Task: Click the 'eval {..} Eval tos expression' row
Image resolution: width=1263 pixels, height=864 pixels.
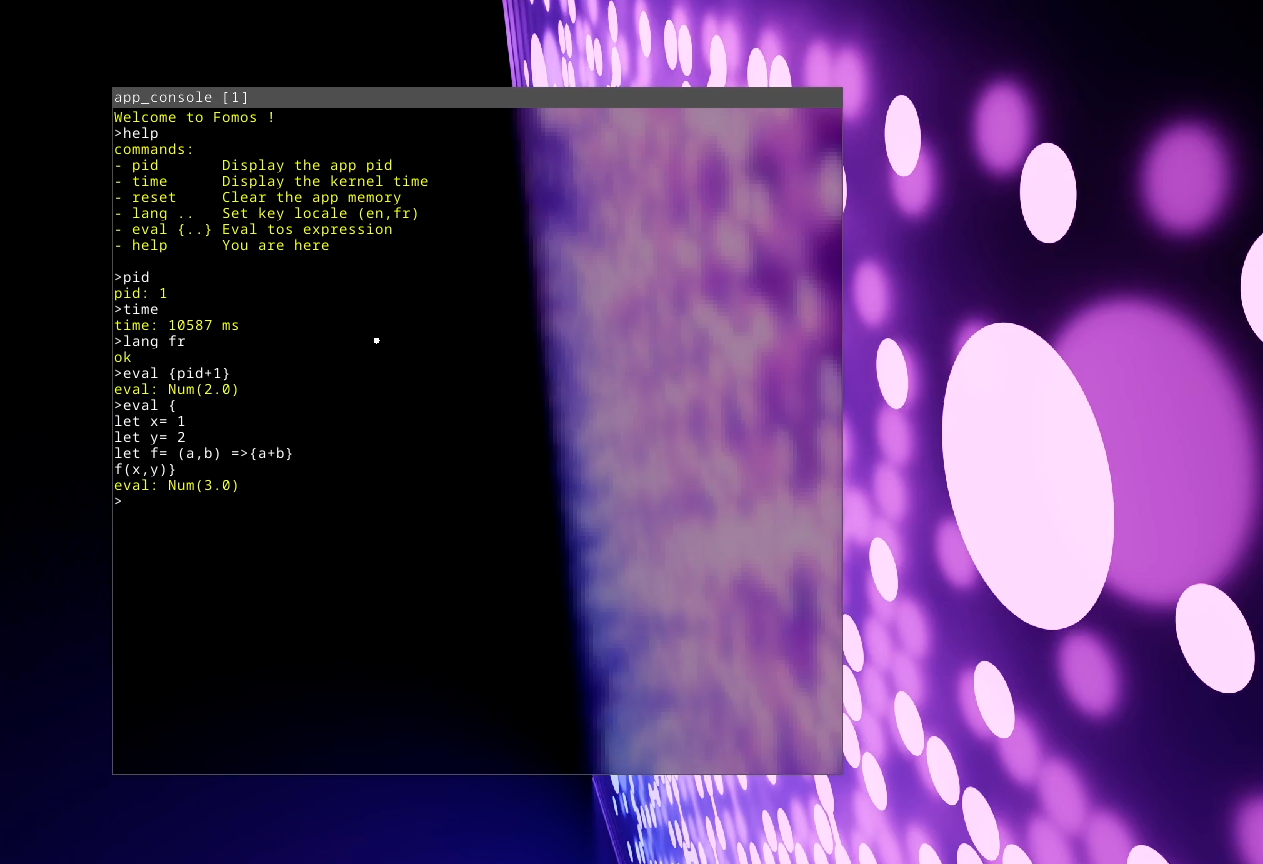Action: 253,230
